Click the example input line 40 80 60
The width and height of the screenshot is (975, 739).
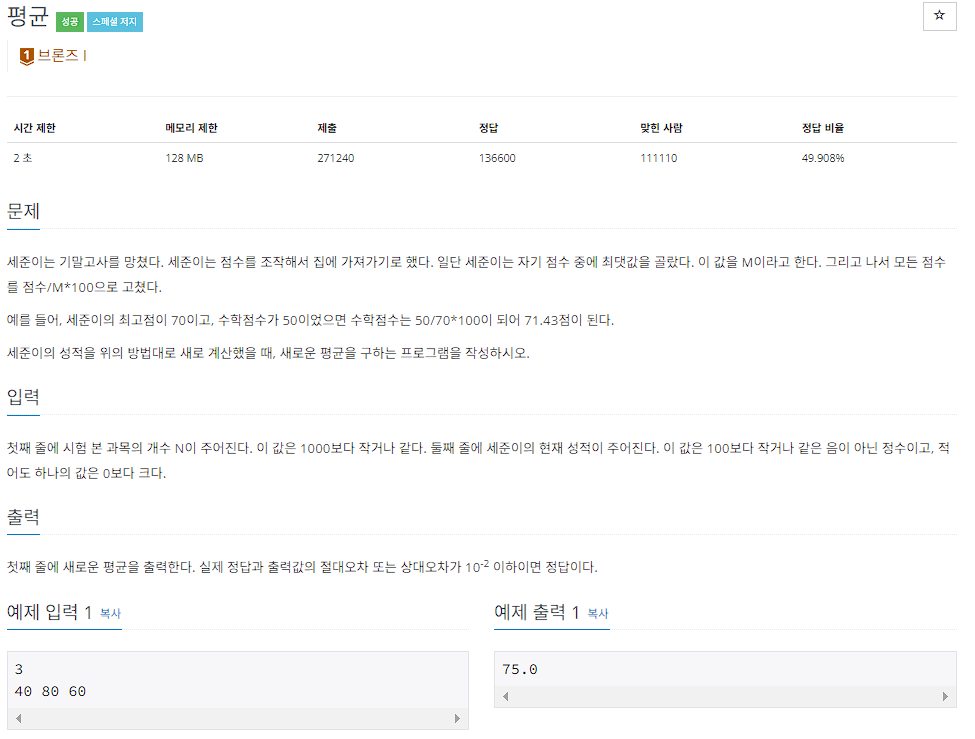pos(50,692)
